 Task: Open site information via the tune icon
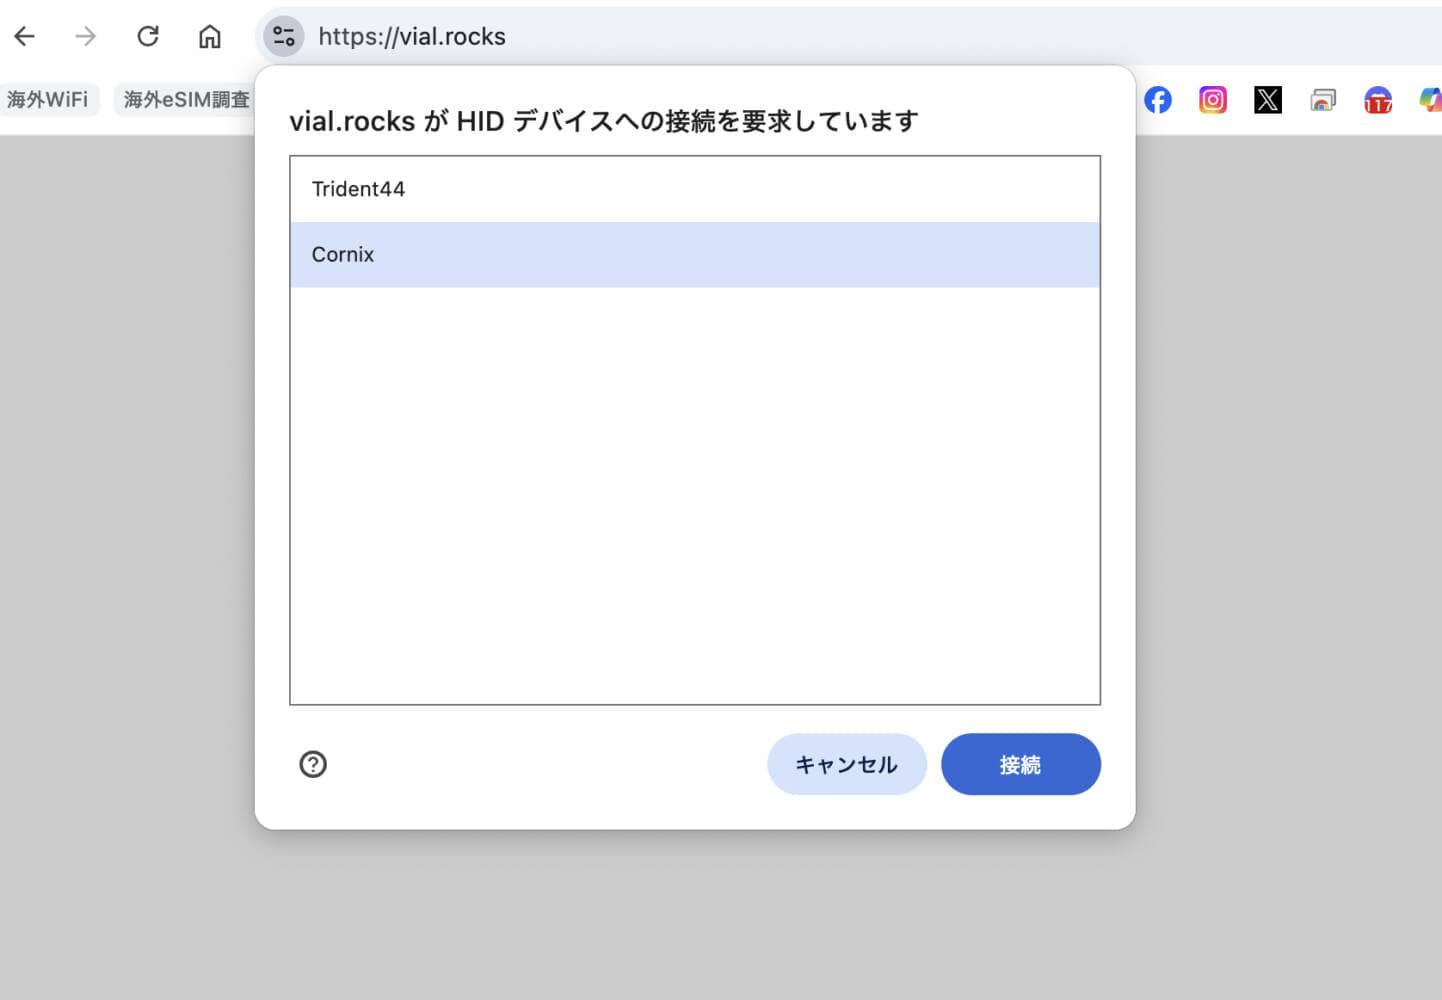[282, 36]
